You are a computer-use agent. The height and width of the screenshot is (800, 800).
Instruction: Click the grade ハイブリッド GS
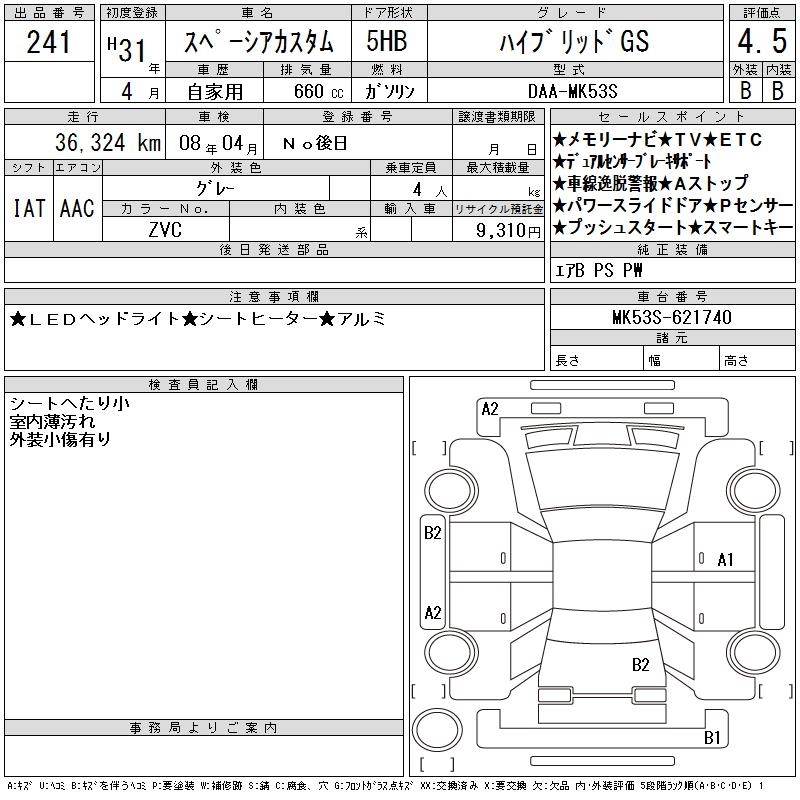[x=574, y=42]
